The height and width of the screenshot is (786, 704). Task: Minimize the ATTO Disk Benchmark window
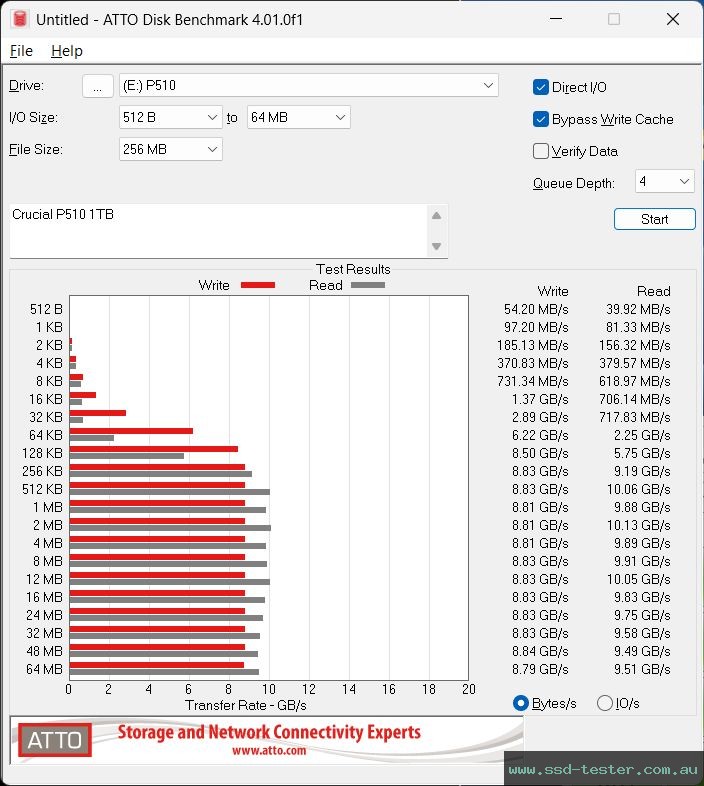pos(556,19)
